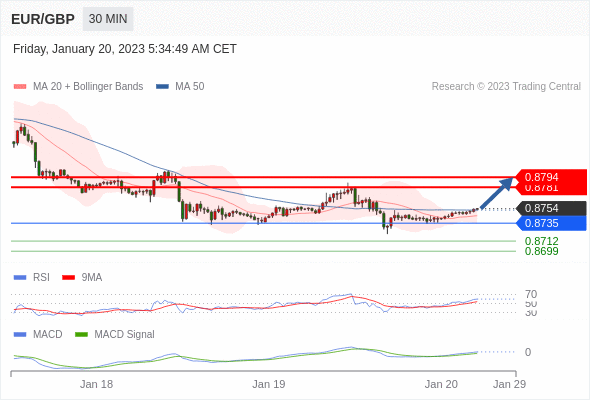Select the MA 20 + Bollinger Bands label
The image size is (590, 400).
(x=88, y=87)
